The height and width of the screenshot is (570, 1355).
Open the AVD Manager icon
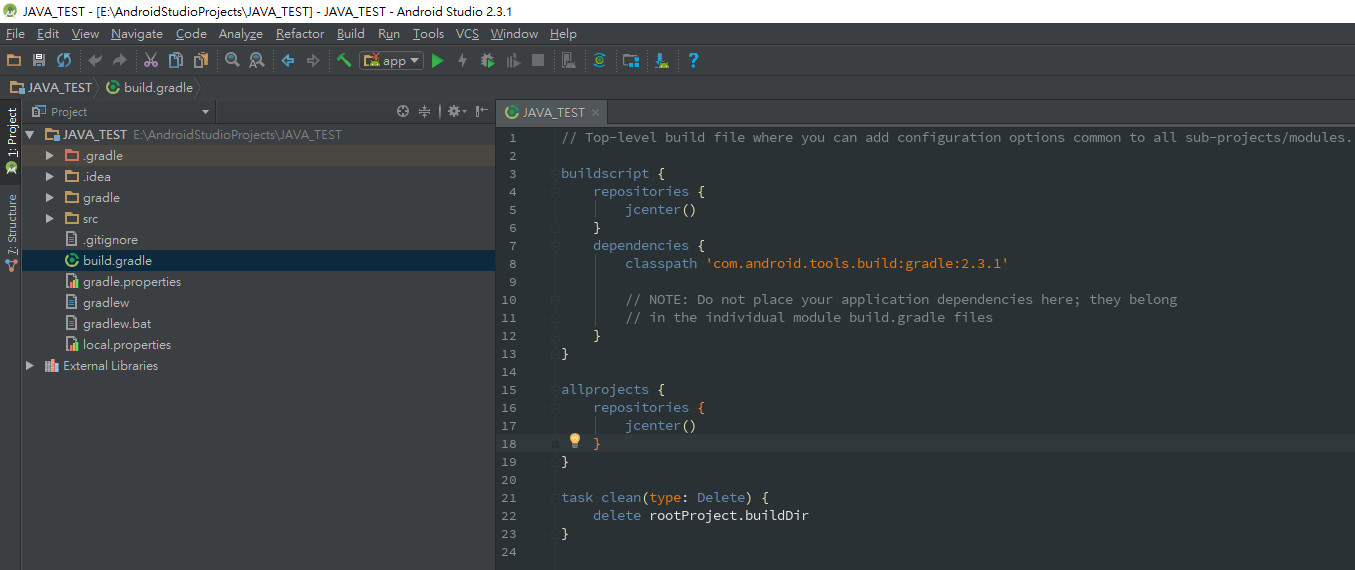click(569, 61)
